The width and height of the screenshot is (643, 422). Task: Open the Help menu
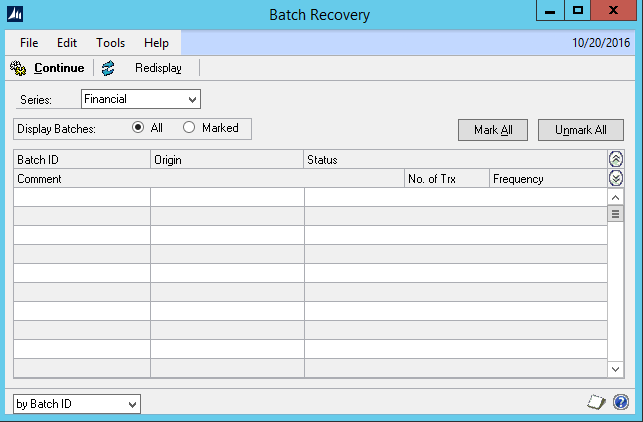tap(156, 43)
